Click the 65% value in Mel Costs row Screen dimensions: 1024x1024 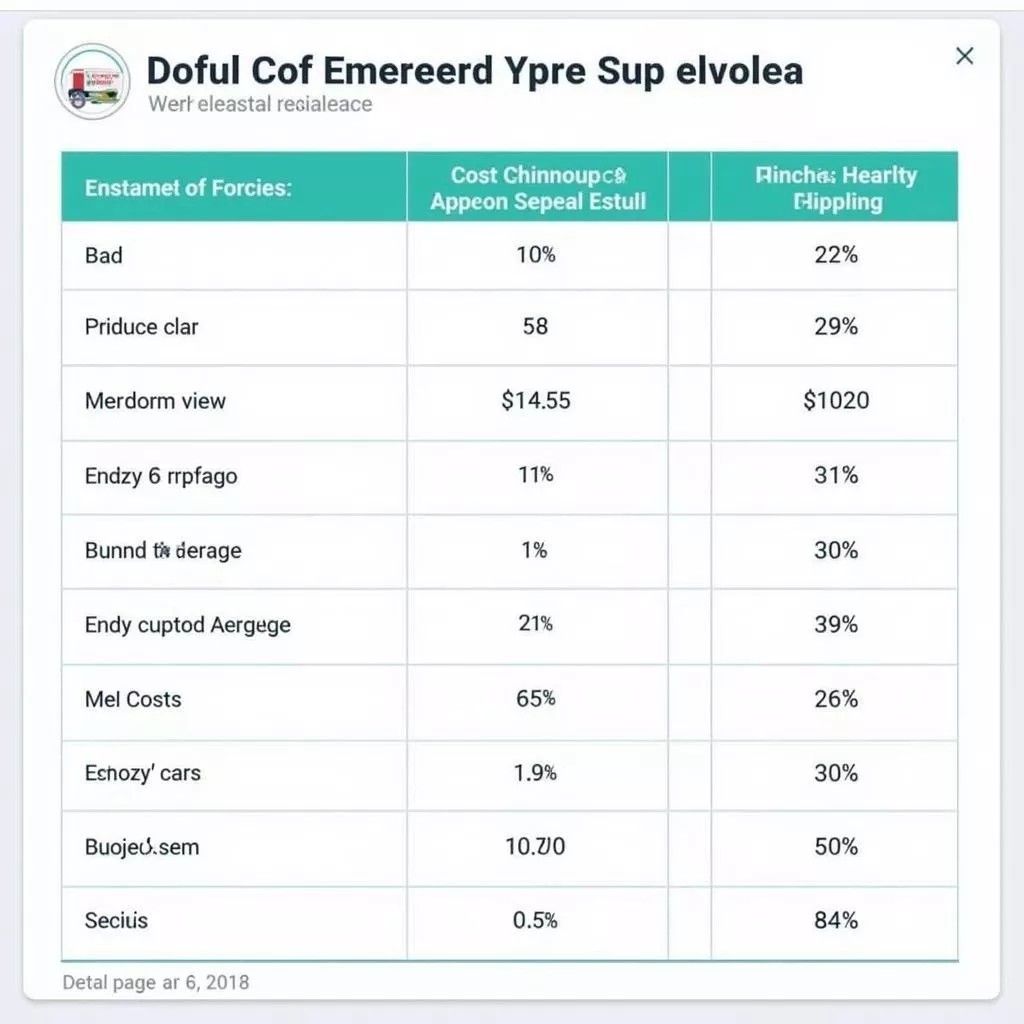tap(536, 699)
